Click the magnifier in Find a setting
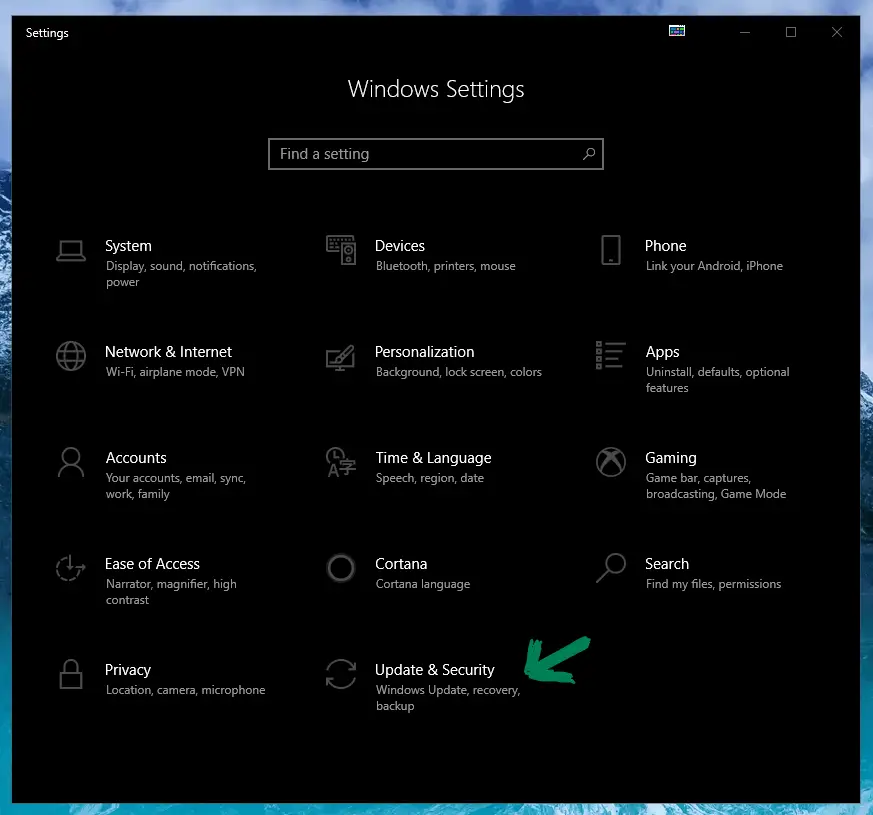 click(x=589, y=154)
